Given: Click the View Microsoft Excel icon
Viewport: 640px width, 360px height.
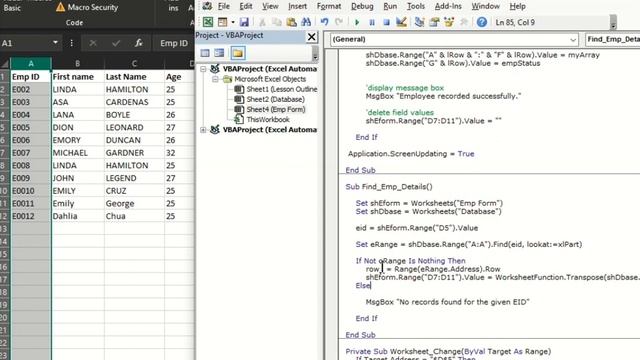Looking at the screenshot, I should [x=208, y=22].
